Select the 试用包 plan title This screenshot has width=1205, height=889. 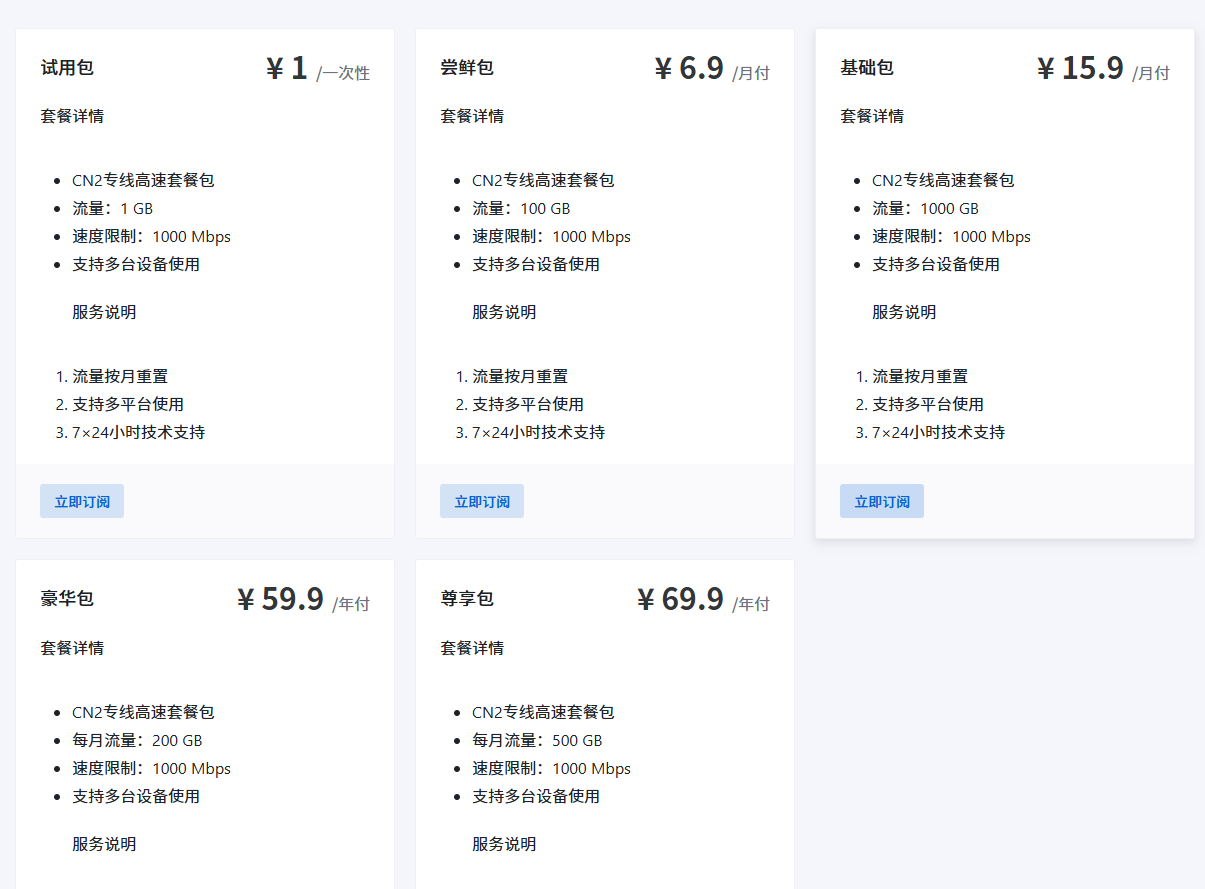tap(67, 68)
